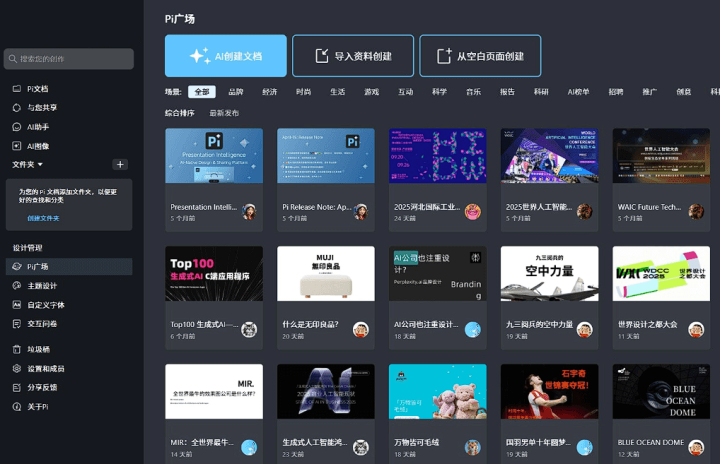Open Pi文档 in the sidebar
The width and height of the screenshot is (720, 464).
(37, 89)
